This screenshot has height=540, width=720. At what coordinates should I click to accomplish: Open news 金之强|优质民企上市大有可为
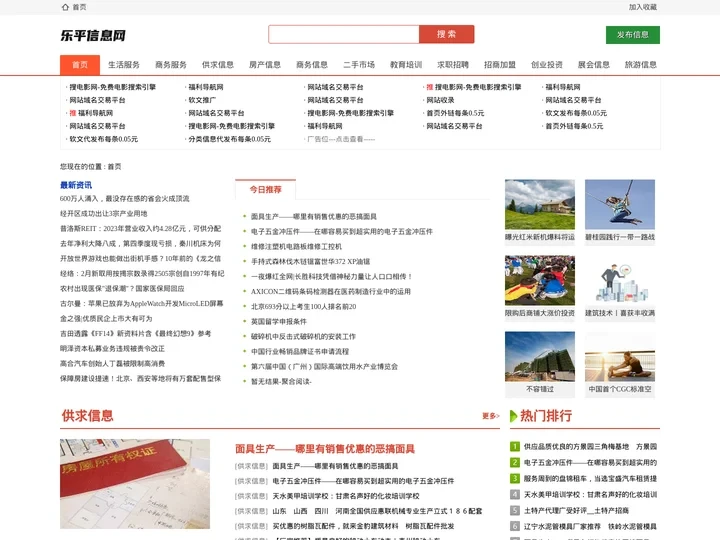(106, 319)
